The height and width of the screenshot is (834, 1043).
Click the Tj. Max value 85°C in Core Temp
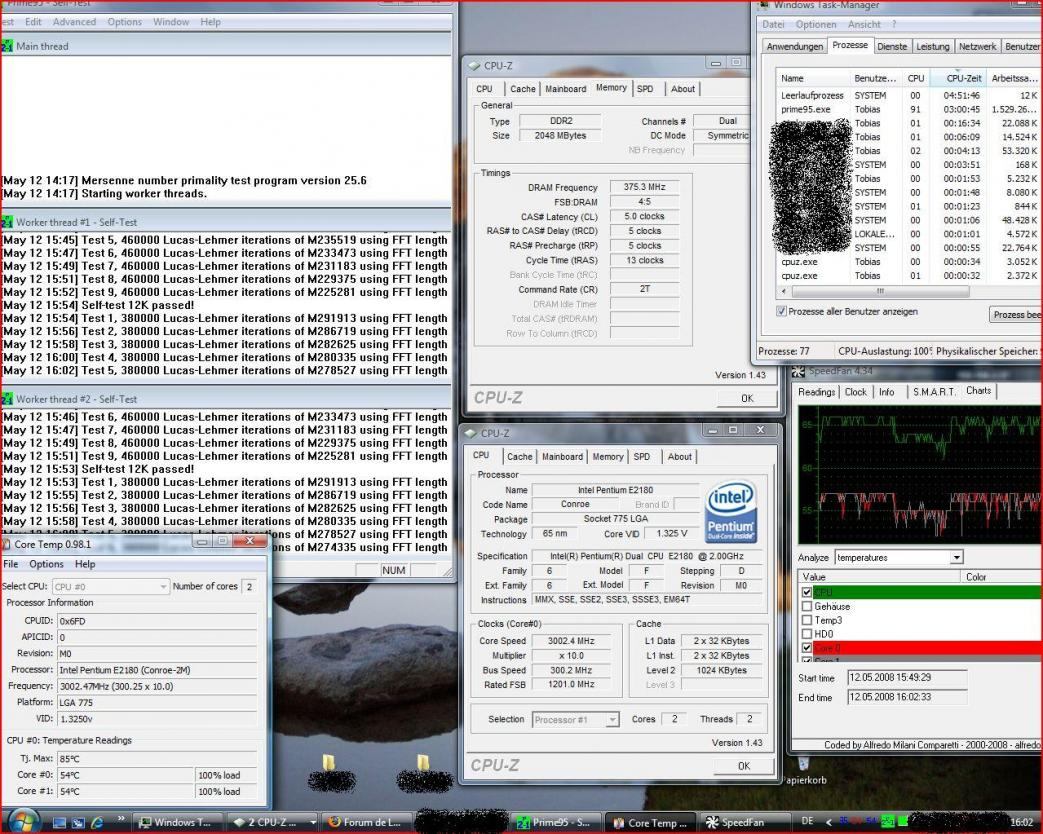click(x=157, y=759)
